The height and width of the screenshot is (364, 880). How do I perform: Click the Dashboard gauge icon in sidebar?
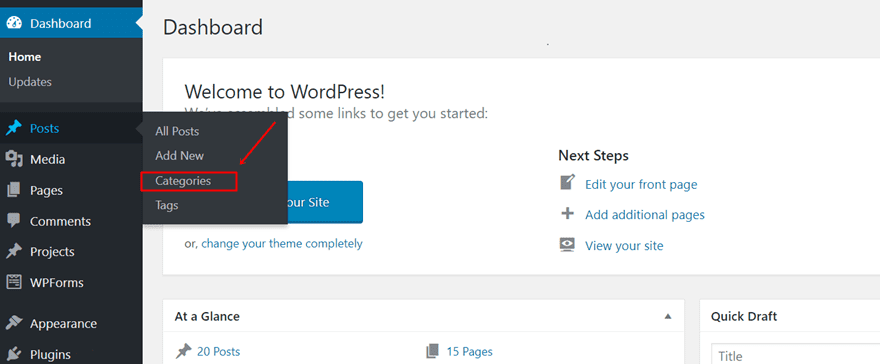(14, 24)
